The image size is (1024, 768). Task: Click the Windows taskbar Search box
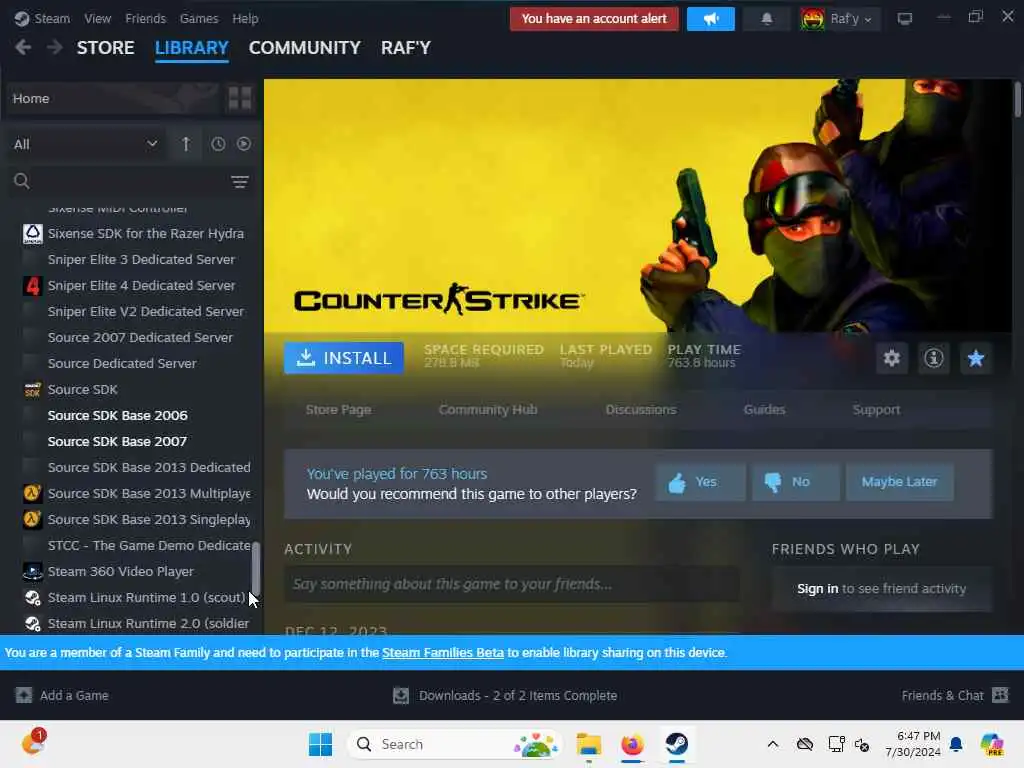coord(455,744)
